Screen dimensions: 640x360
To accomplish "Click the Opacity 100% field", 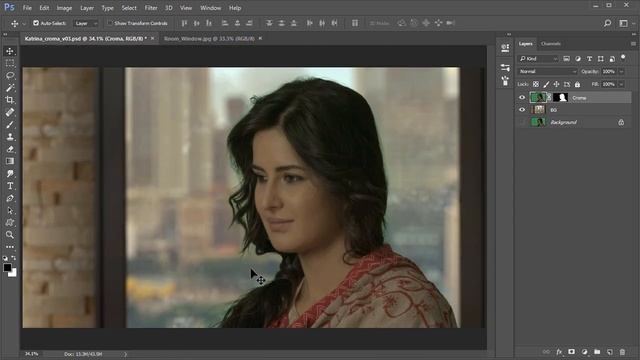I will (609, 71).
